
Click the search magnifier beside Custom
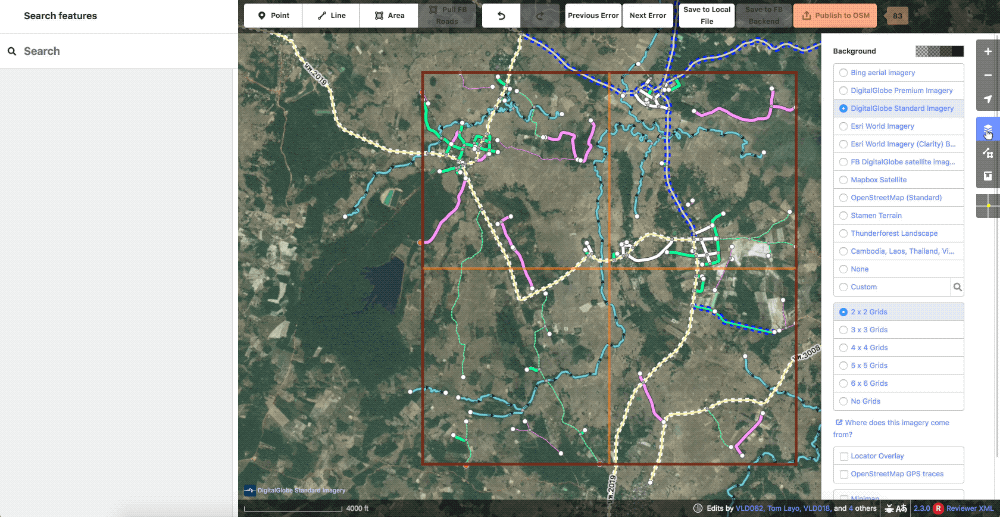click(957, 287)
